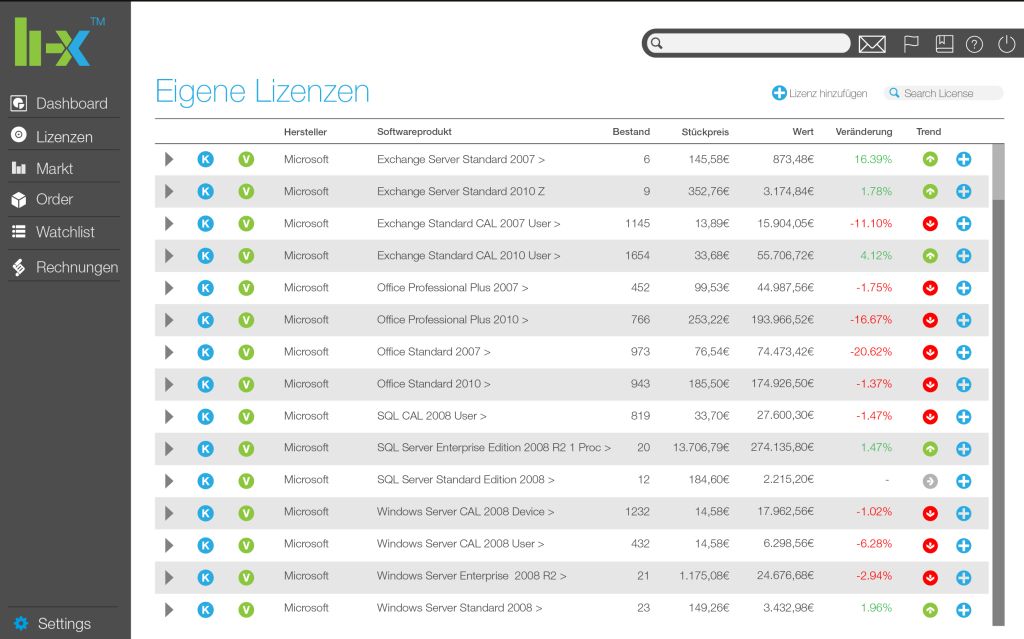Screen dimensions: 1024x639
Task: Click the license table vertical scrollbar thumb
Action: pyautogui.click(x=998, y=172)
